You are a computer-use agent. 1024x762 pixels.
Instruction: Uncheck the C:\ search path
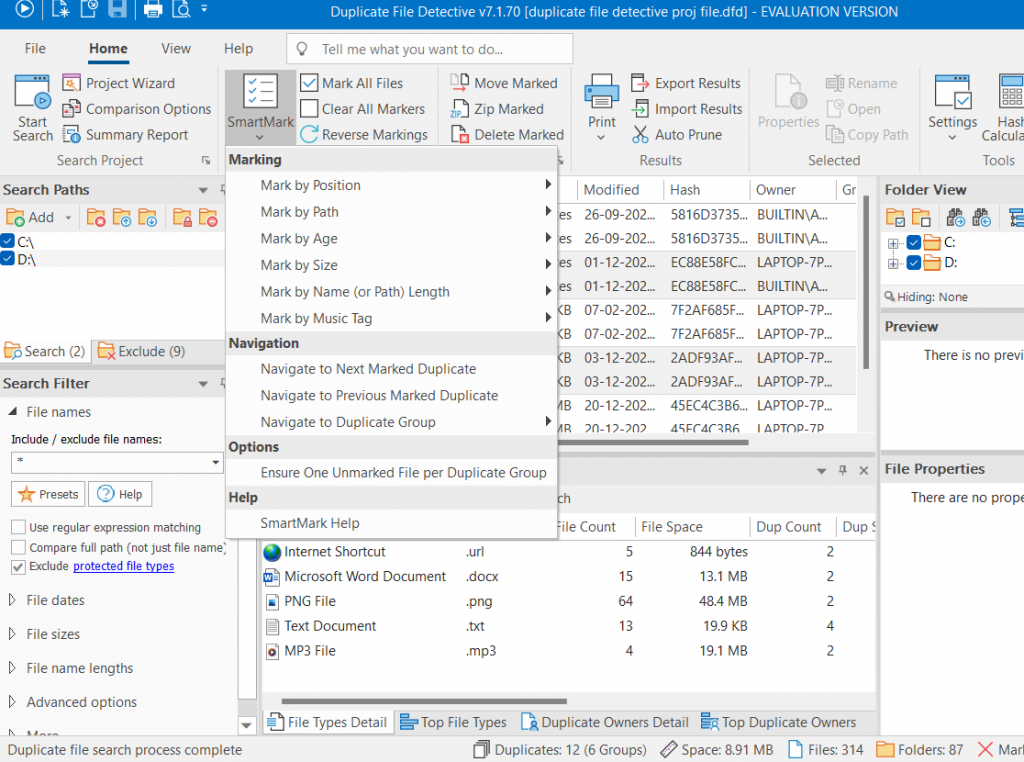point(8,242)
